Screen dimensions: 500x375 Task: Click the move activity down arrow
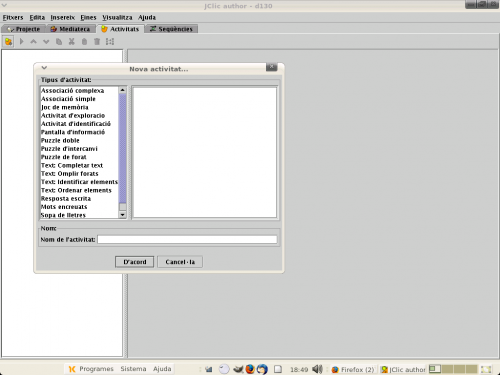tap(46, 42)
